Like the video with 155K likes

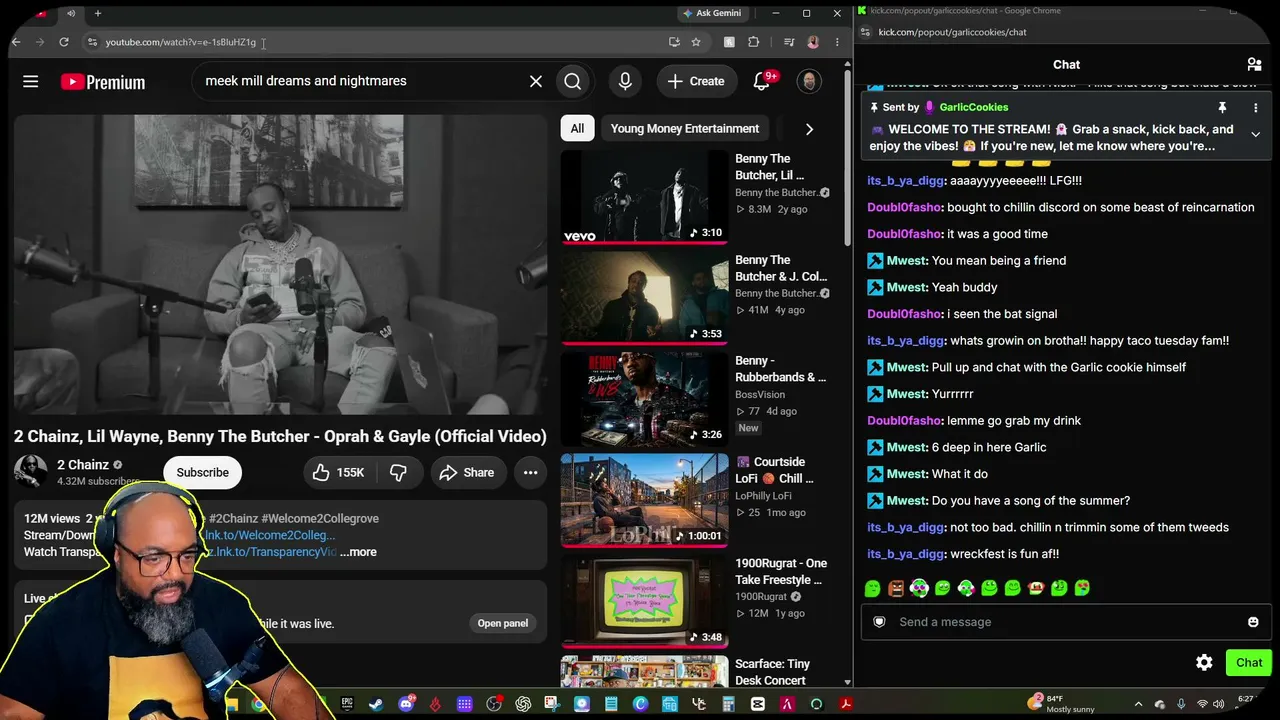point(339,472)
